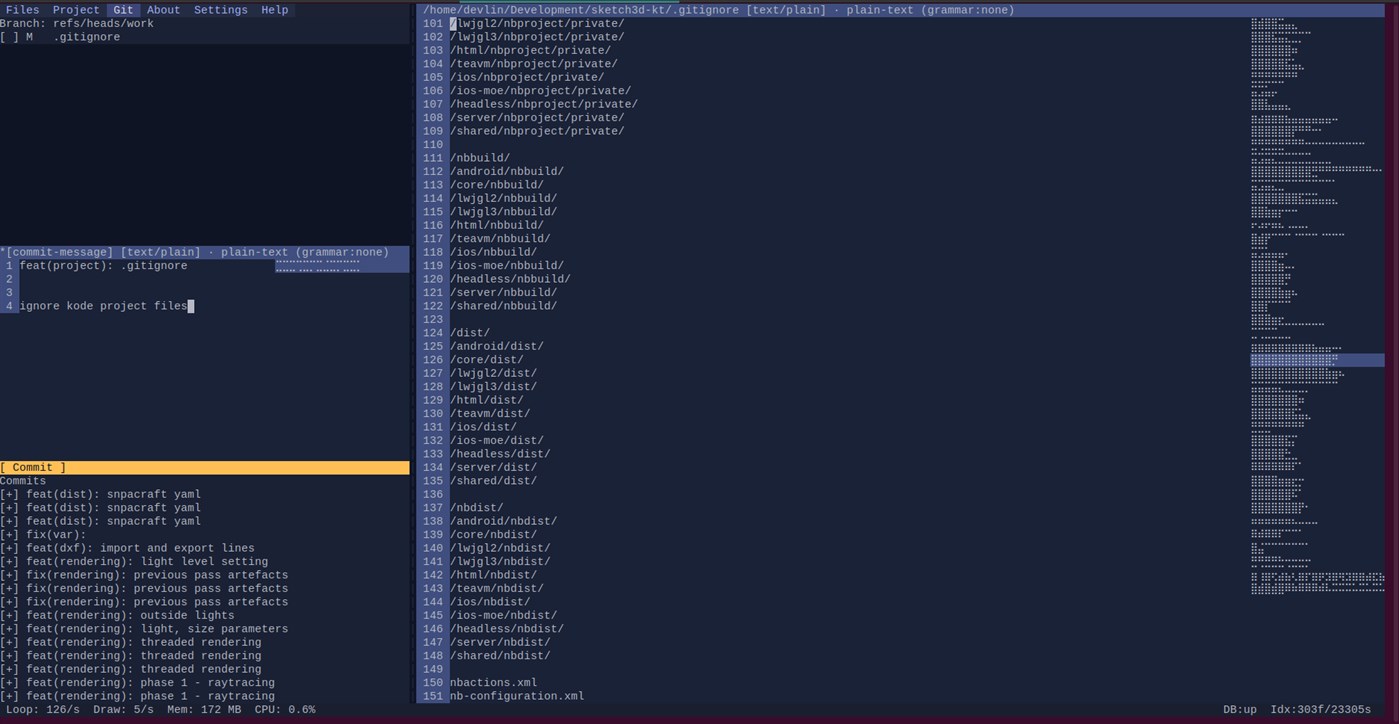Click the Commit button
Screen dimensions: 1399x724
coord(204,468)
